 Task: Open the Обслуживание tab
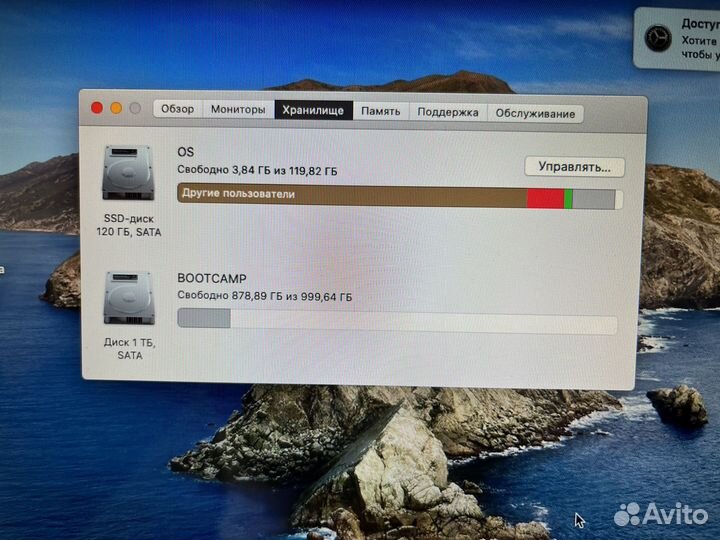(x=535, y=114)
